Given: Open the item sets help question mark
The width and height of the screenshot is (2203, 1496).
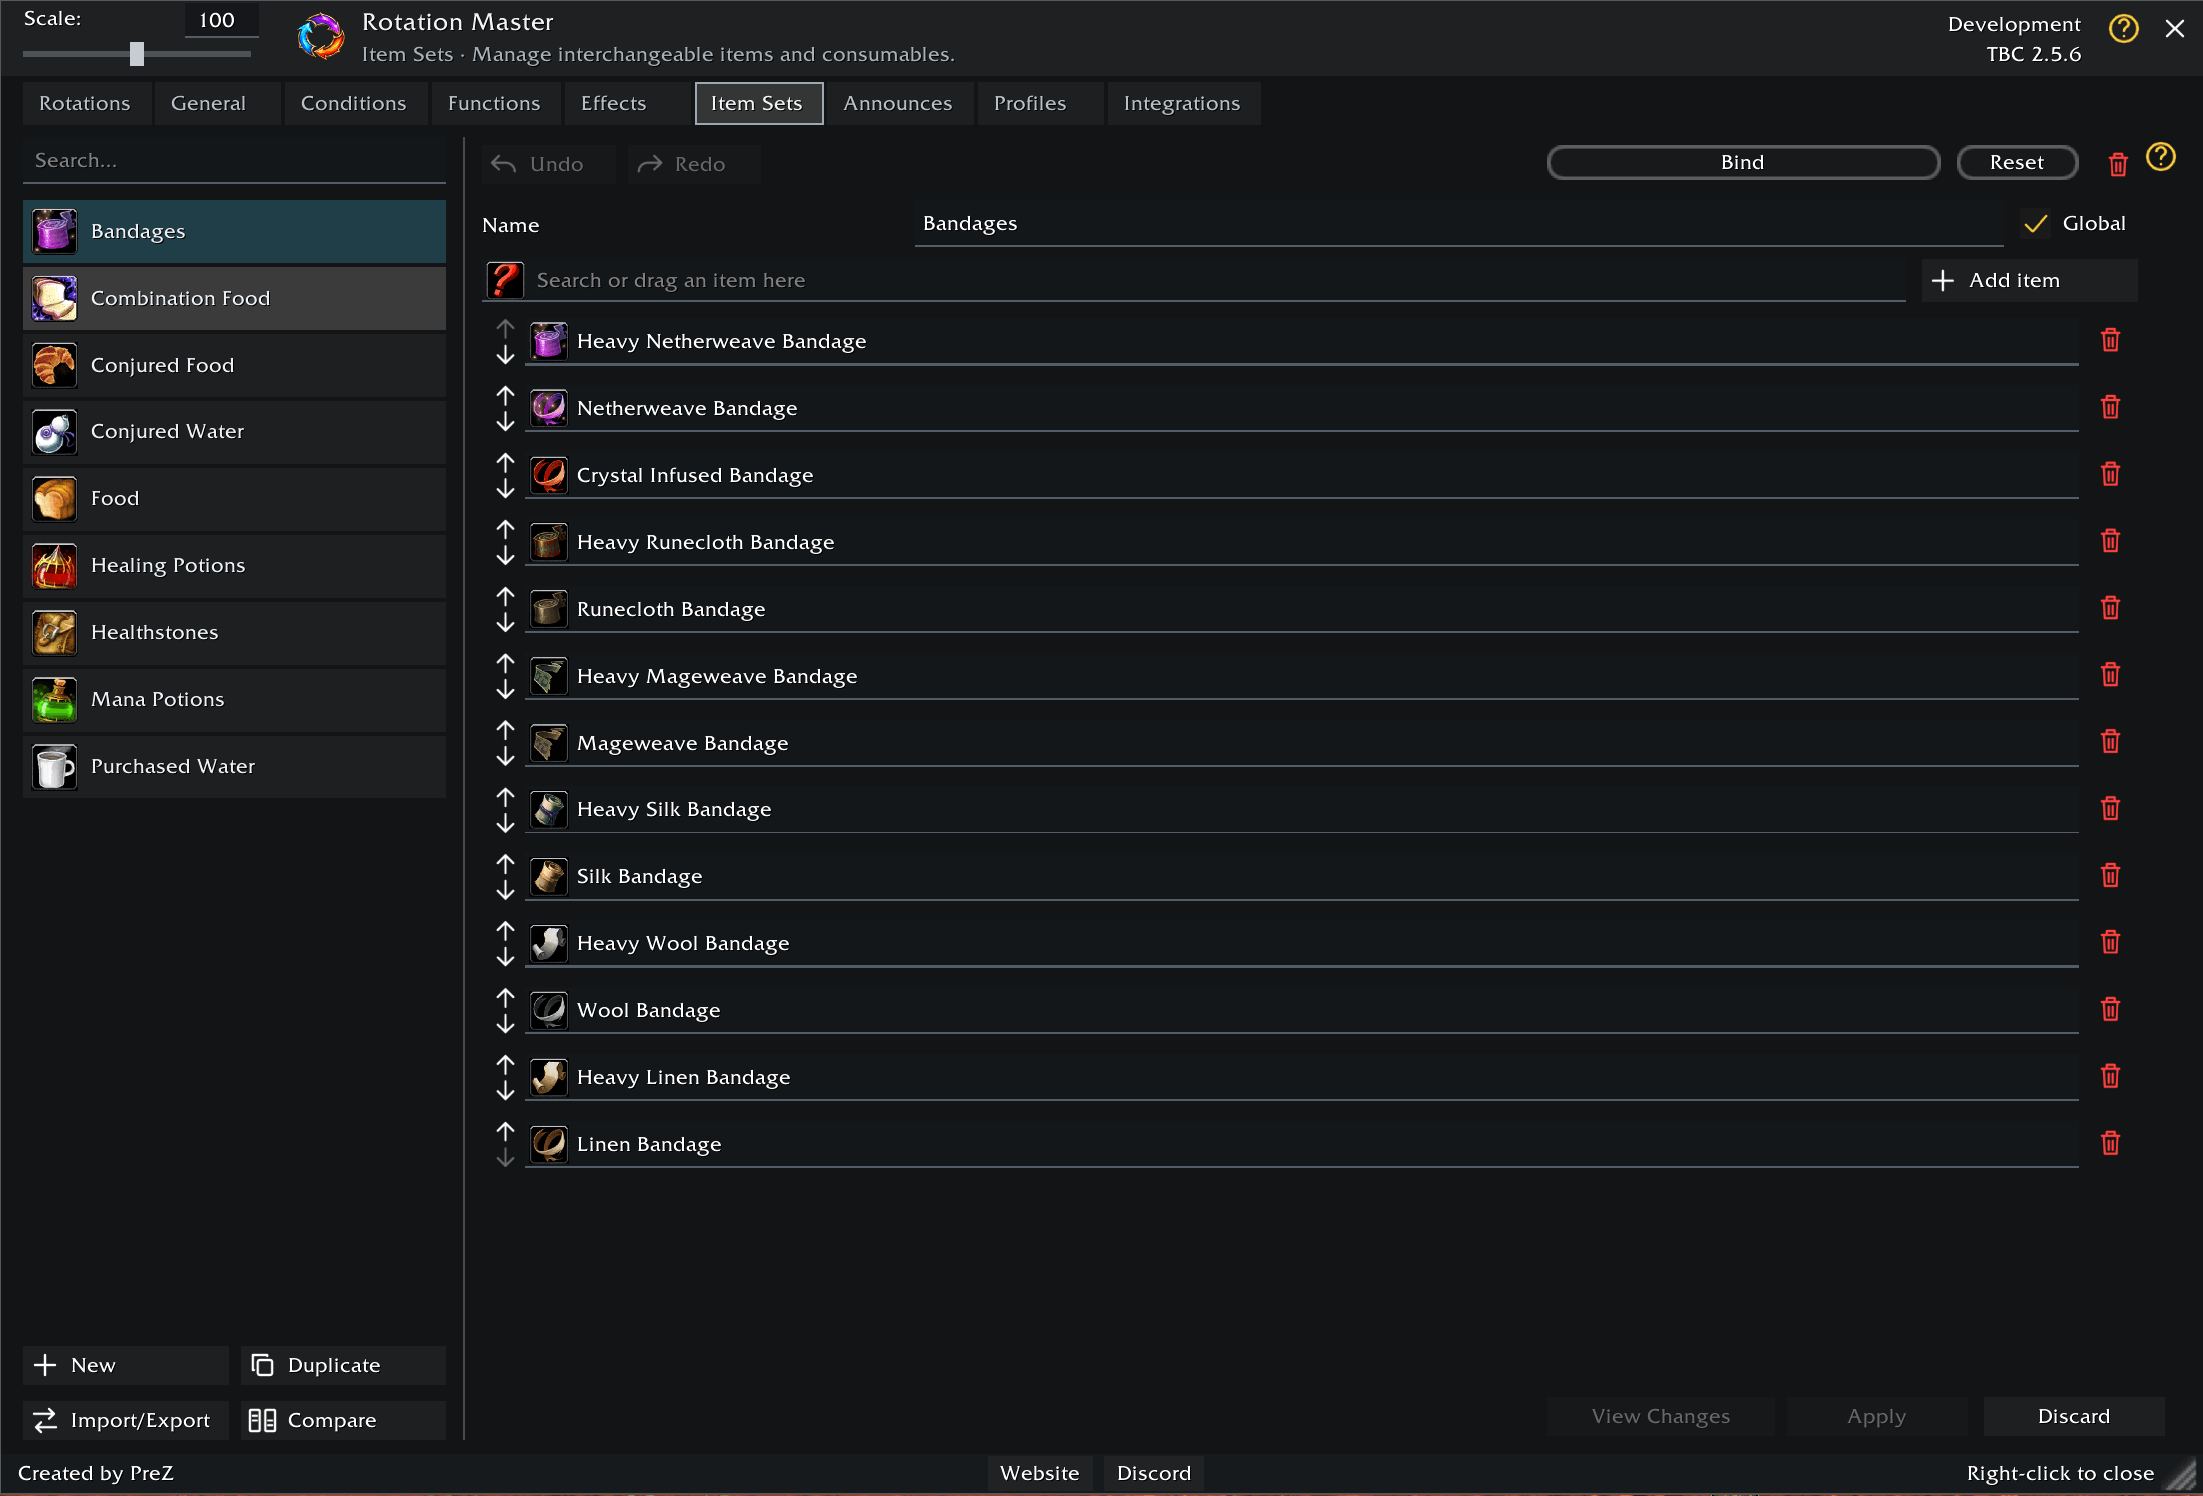Looking at the screenshot, I should click(x=2161, y=157).
